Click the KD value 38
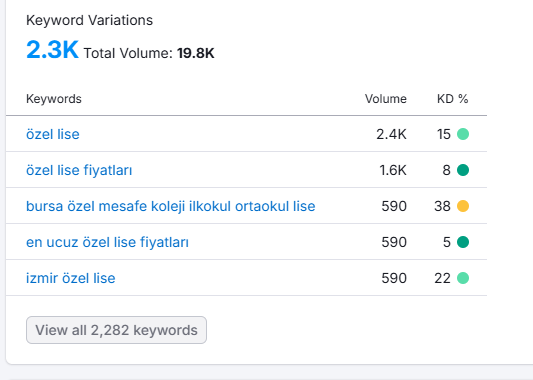The height and width of the screenshot is (380, 533). click(442, 206)
